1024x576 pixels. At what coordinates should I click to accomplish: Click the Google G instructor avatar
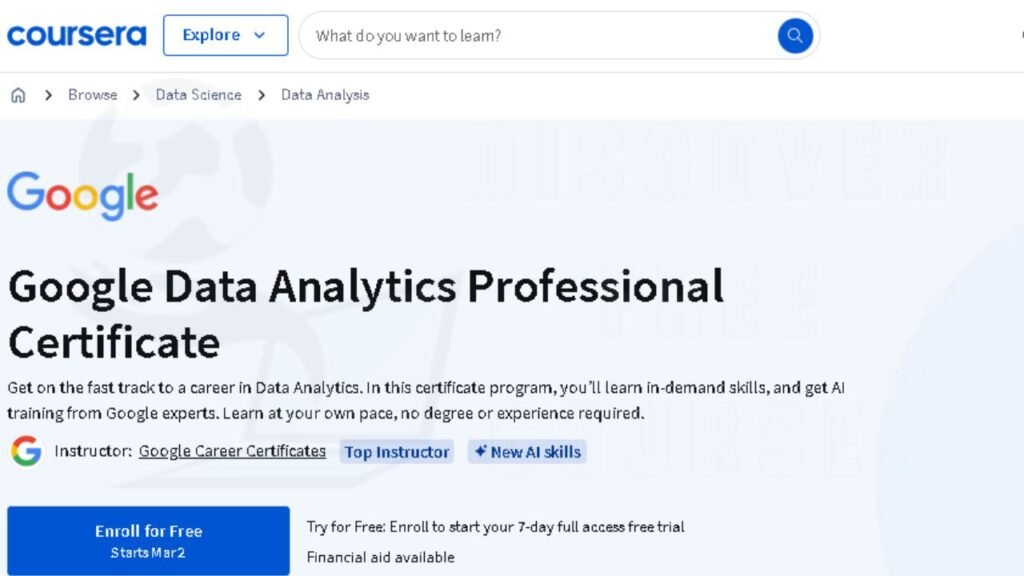(26, 451)
